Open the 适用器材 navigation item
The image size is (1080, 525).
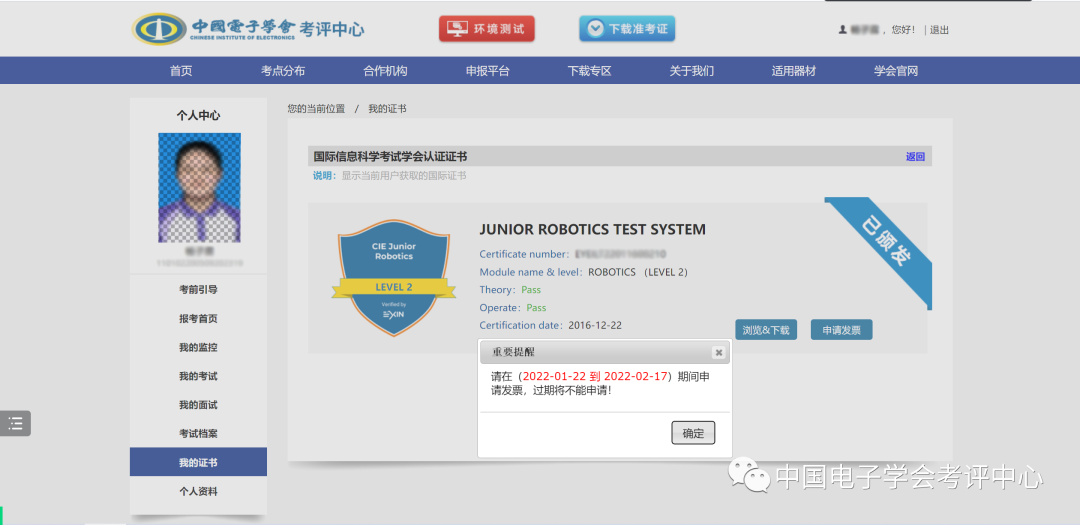793,71
